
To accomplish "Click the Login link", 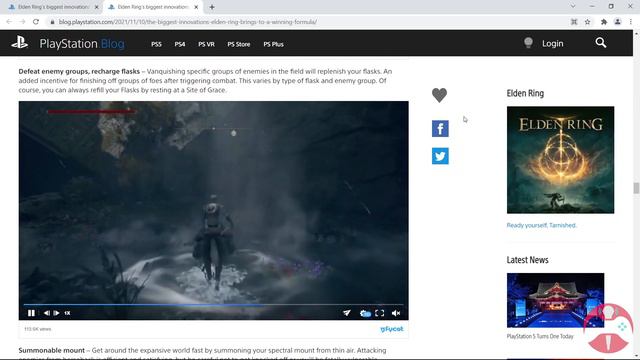I will tap(553, 43).
